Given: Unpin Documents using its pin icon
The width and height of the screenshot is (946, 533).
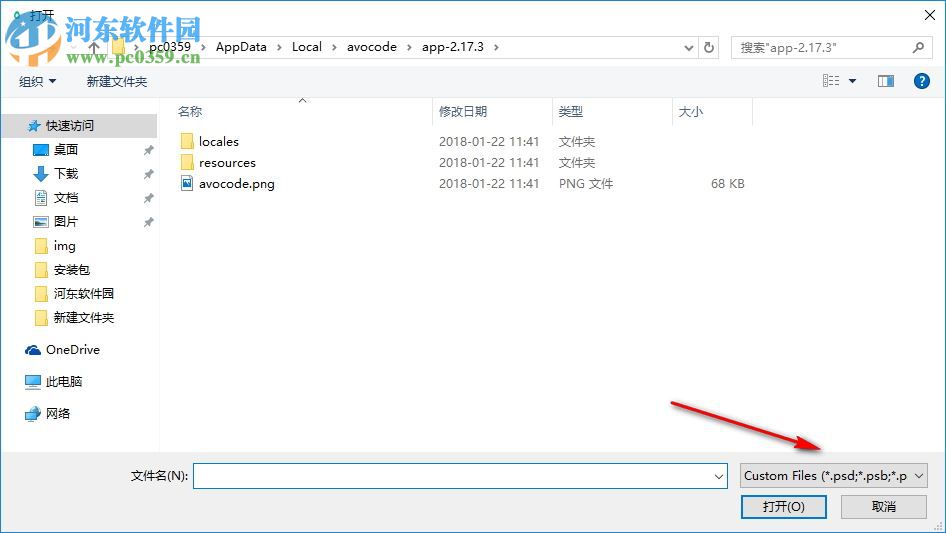Looking at the screenshot, I should pyautogui.click(x=148, y=198).
